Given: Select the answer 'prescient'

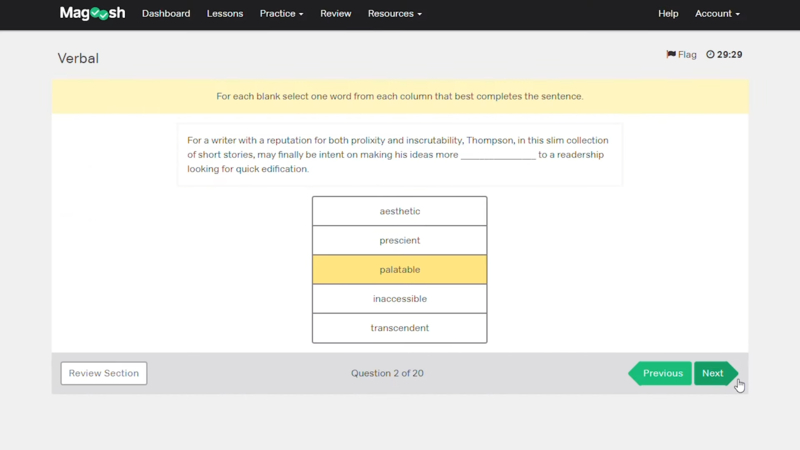Looking at the screenshot, I should click(399, 240).
